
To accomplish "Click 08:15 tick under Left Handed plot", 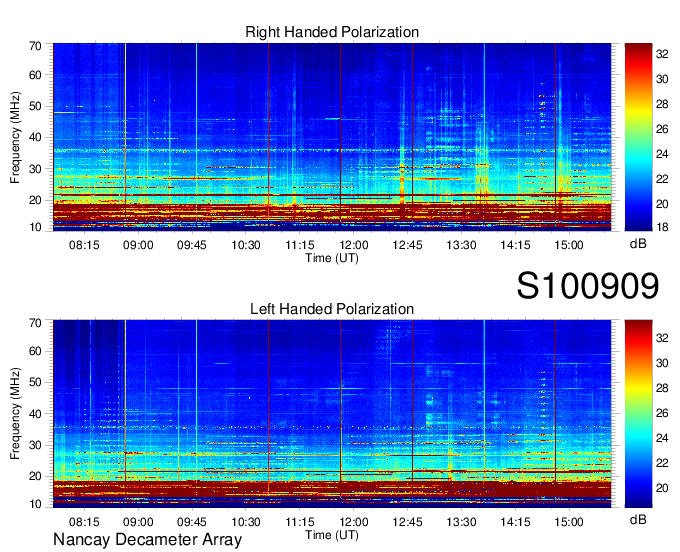I will tap(84, 522).
